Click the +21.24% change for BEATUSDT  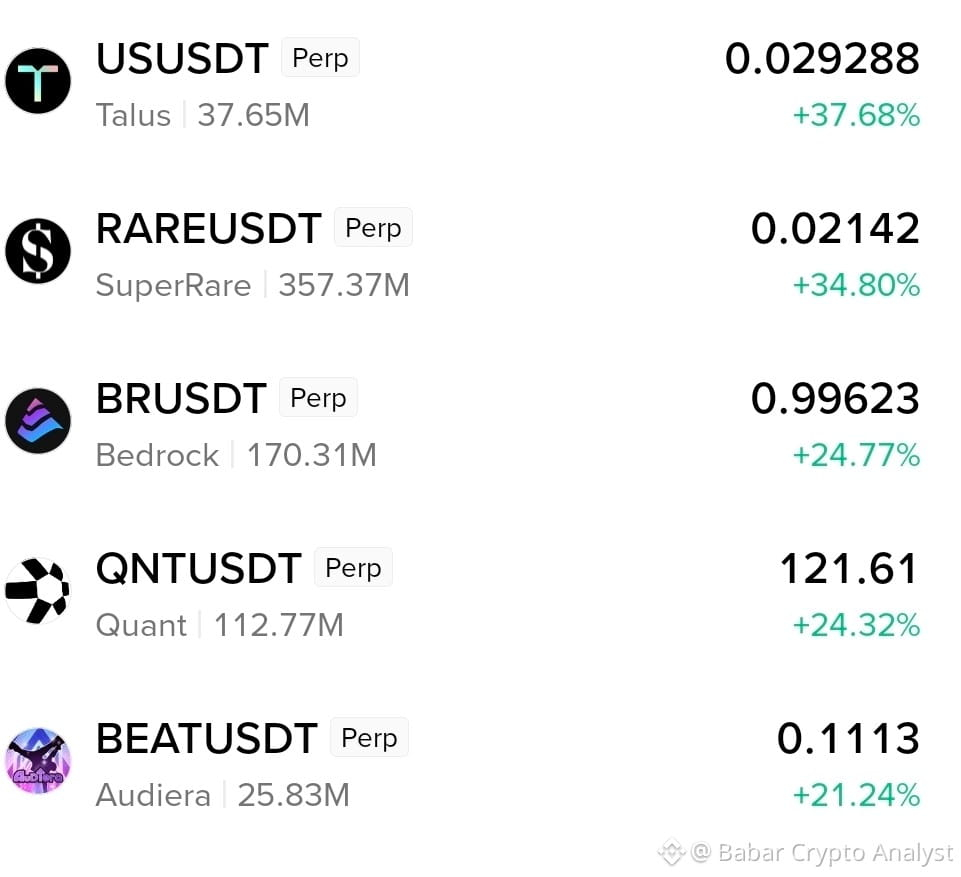[856, 795]
